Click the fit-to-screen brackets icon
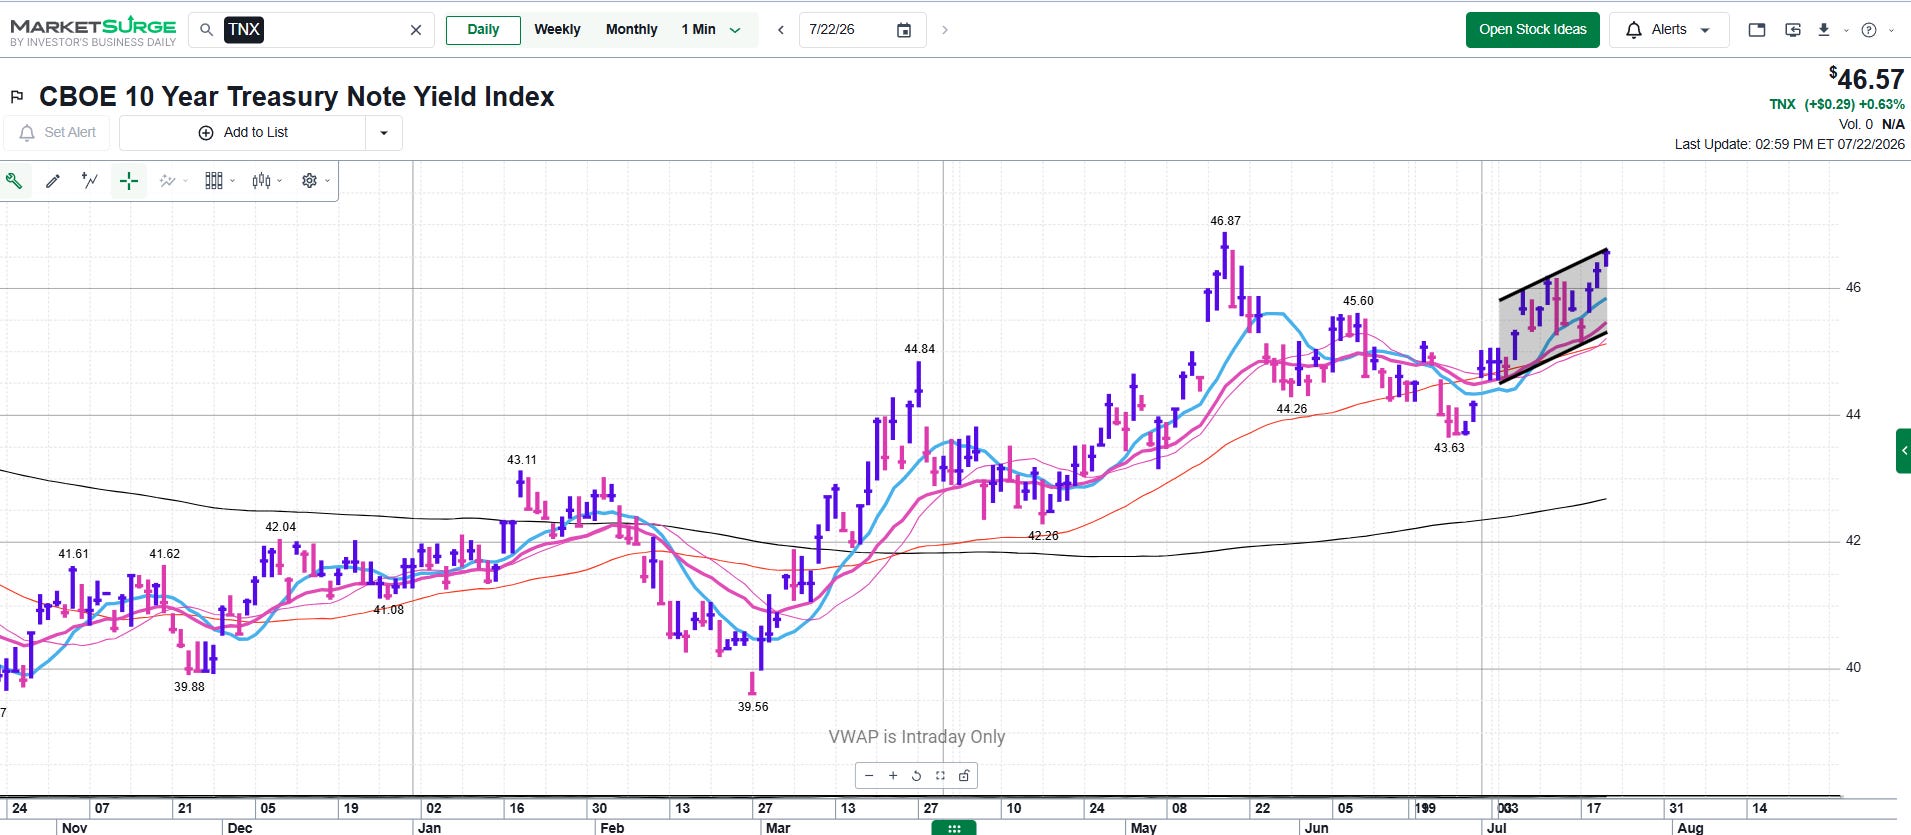Screen dimensions: 1911x835 point(940,776)
